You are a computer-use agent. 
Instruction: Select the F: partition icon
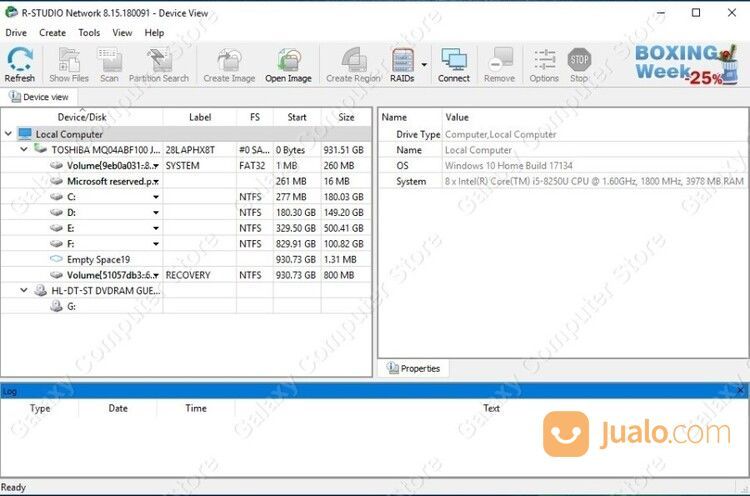pyautogui.click(x=56, y=243)
